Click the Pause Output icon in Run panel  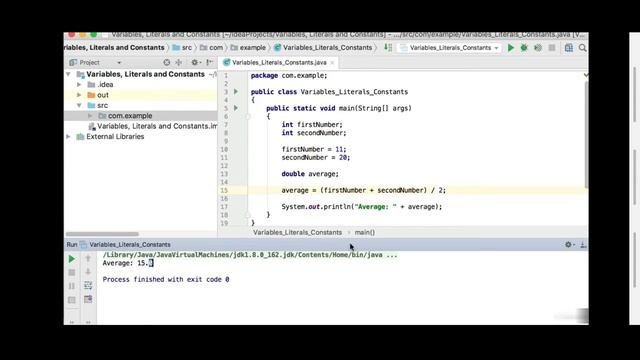pyautogui.click(x=71, y=286)
